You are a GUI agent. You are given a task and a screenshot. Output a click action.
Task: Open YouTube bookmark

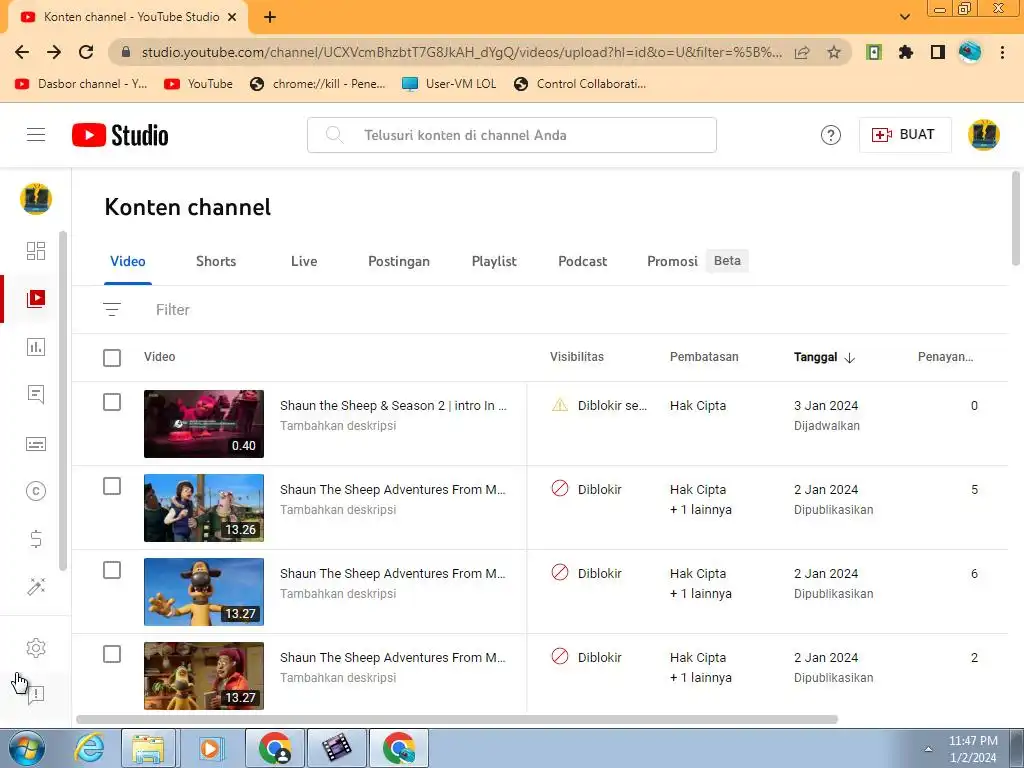199,84
